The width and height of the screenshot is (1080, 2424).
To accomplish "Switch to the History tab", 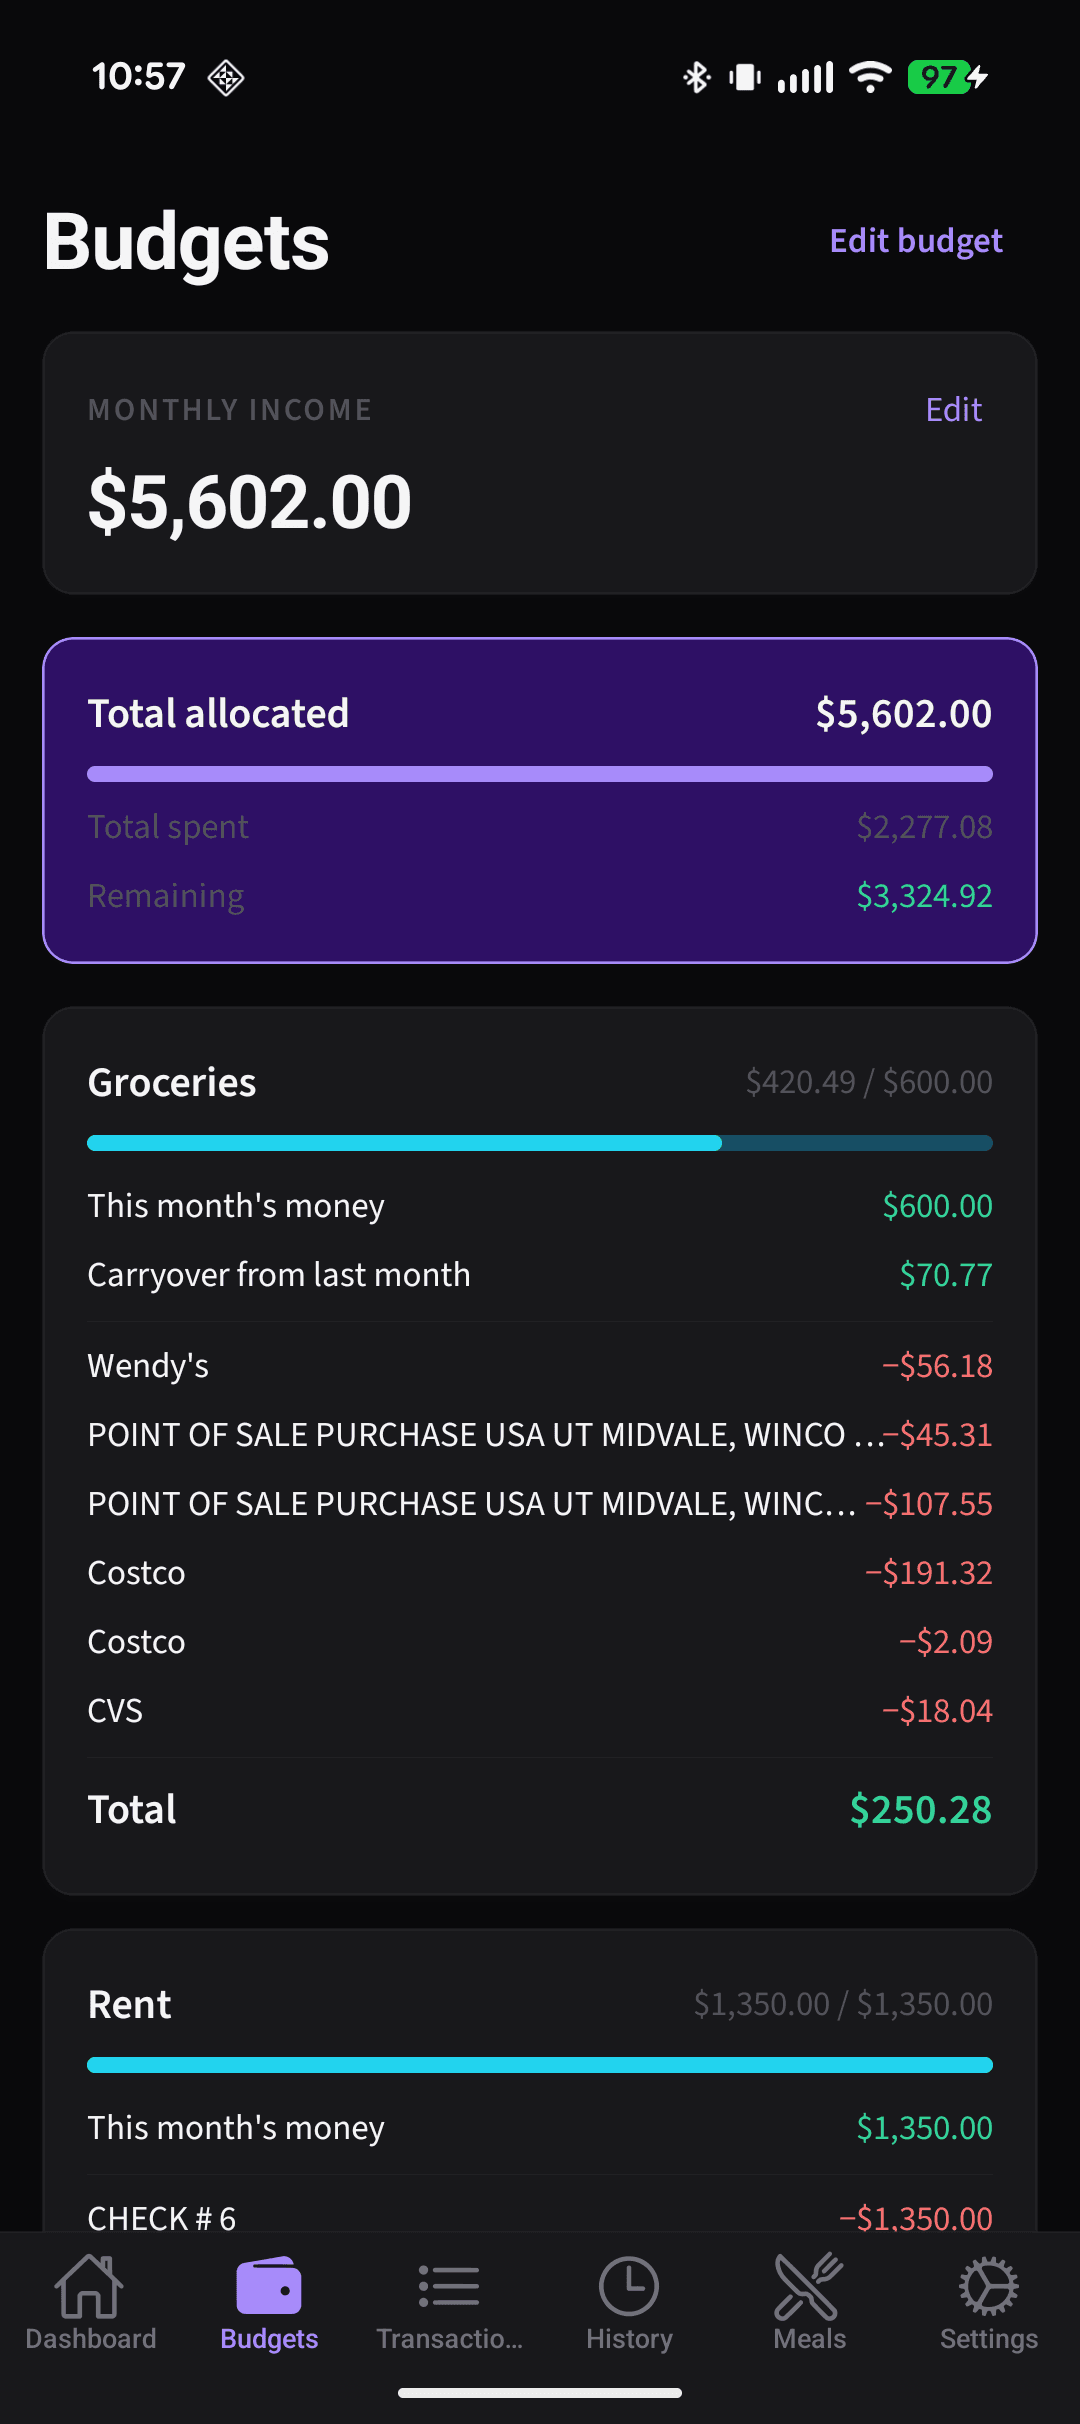I will click(x=628, y=2310).
